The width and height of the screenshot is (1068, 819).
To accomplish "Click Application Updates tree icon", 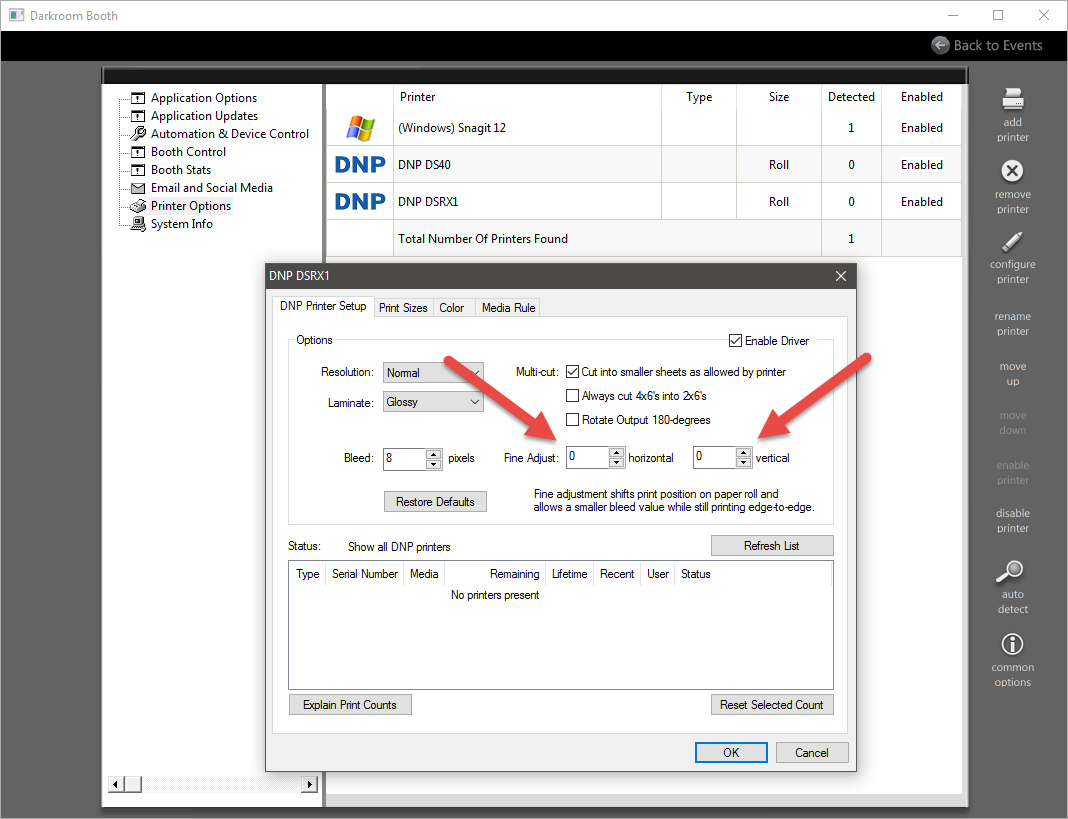I will click(x=138, y=116).
